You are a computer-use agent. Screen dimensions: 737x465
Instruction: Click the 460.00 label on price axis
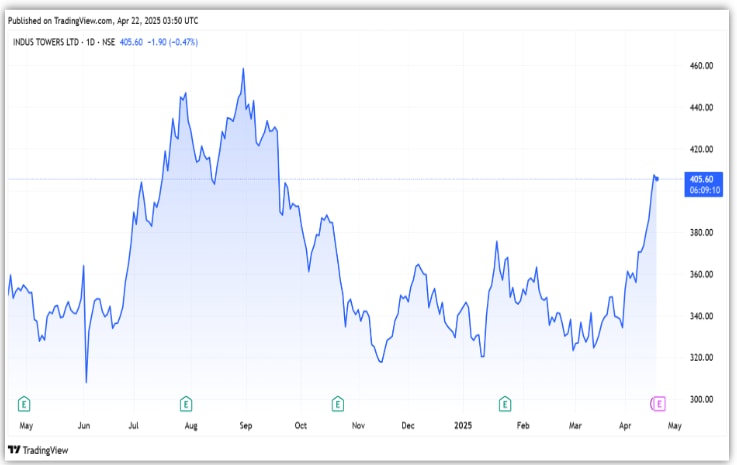pos(700,66)
